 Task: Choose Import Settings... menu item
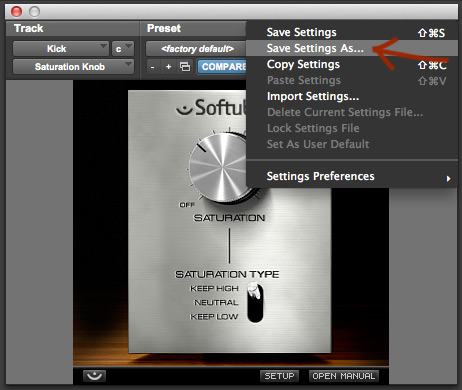point(352,96)
